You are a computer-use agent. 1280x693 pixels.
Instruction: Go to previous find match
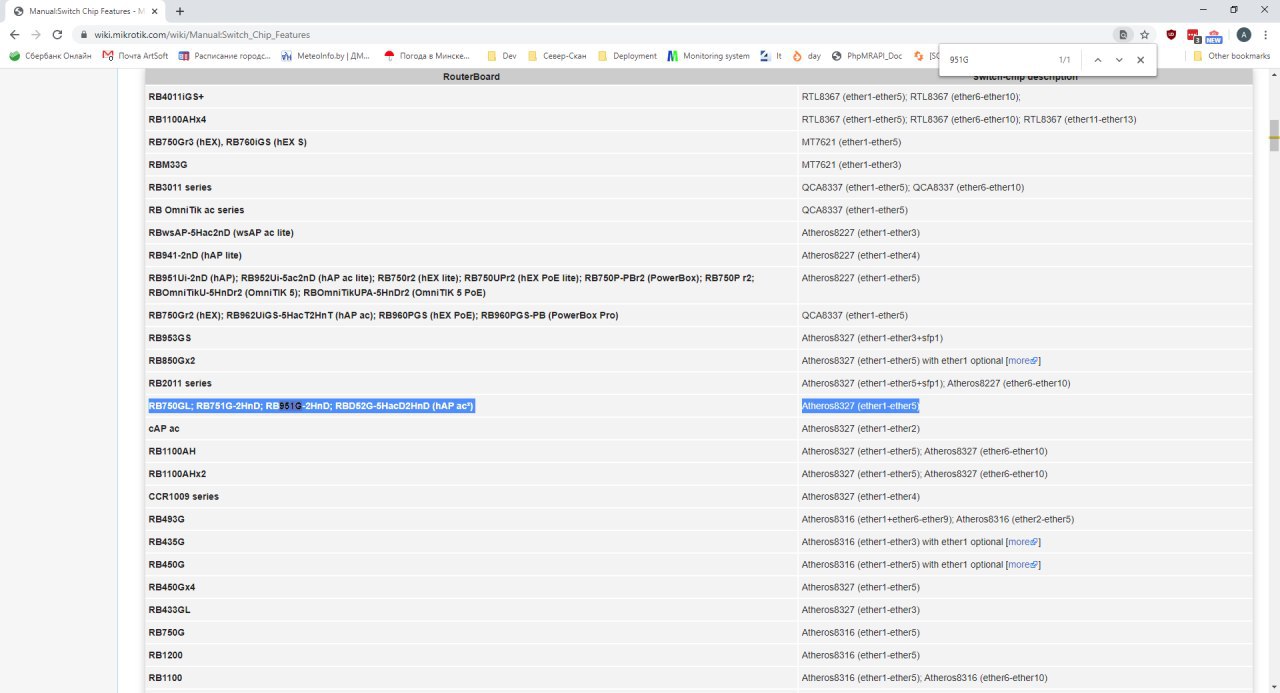click(1097, 60)
